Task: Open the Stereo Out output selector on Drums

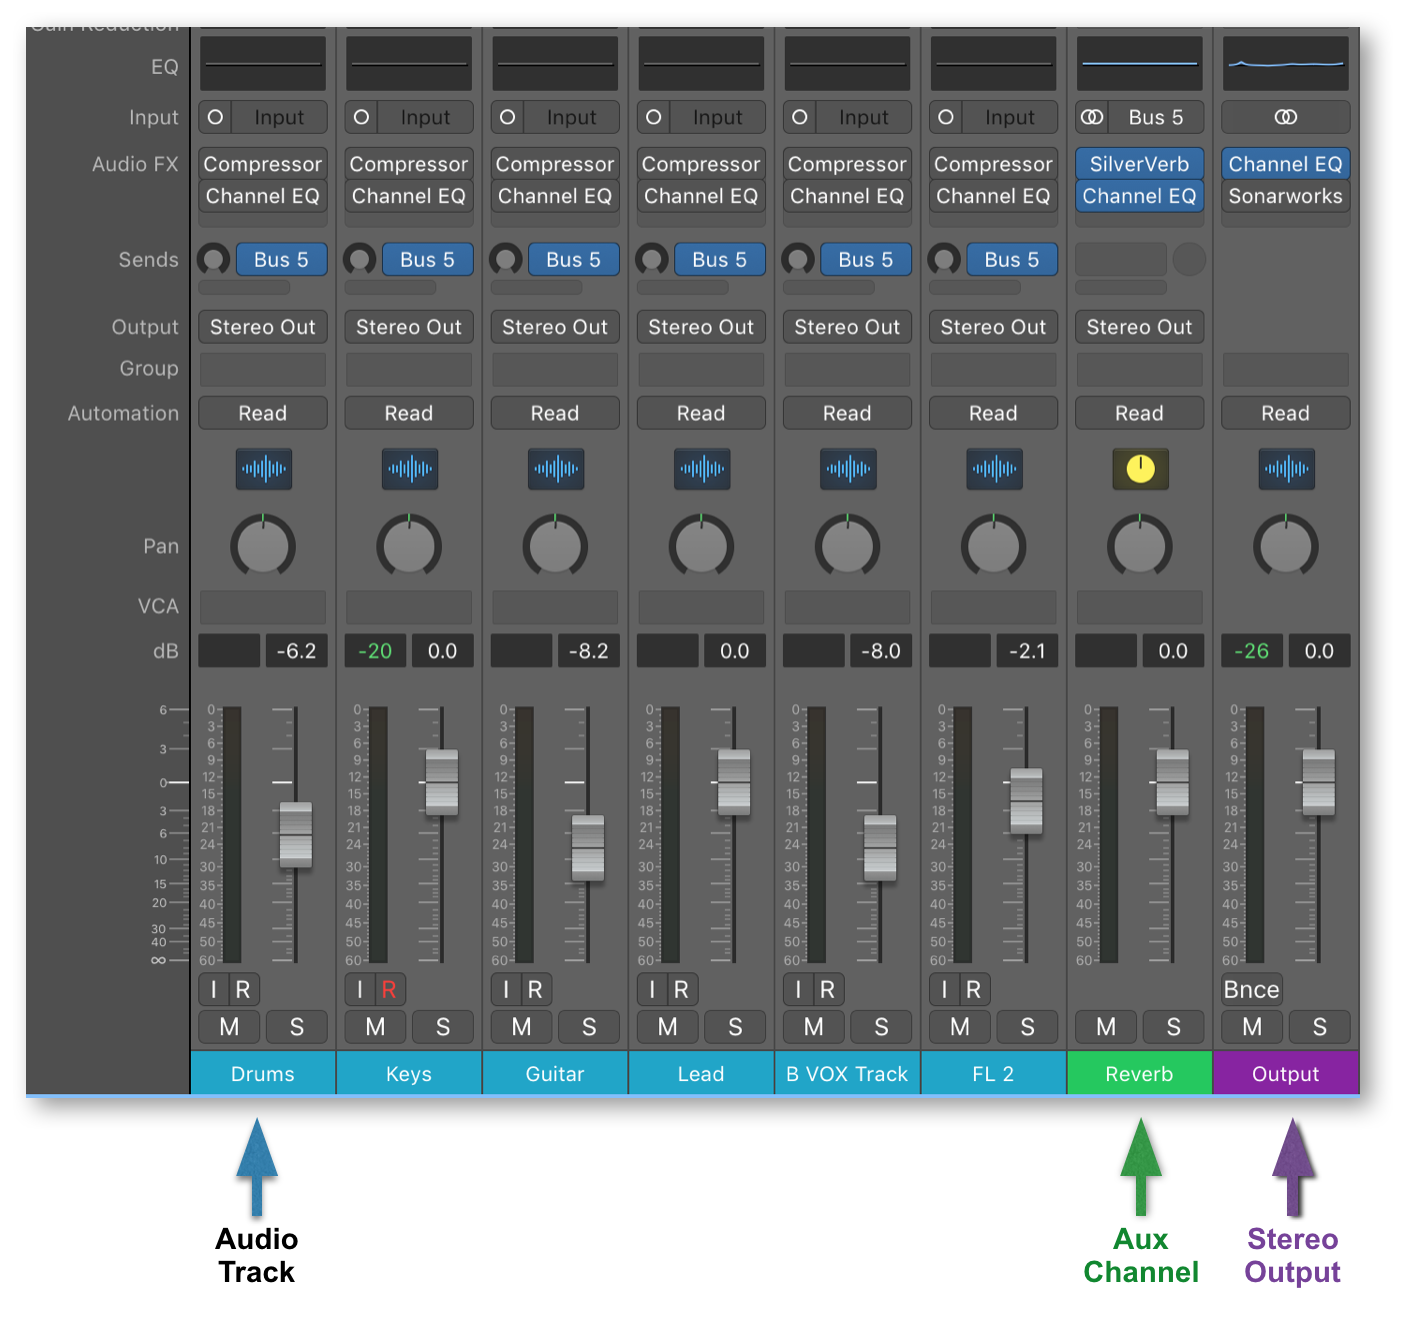Action: (x=262, y=326)
